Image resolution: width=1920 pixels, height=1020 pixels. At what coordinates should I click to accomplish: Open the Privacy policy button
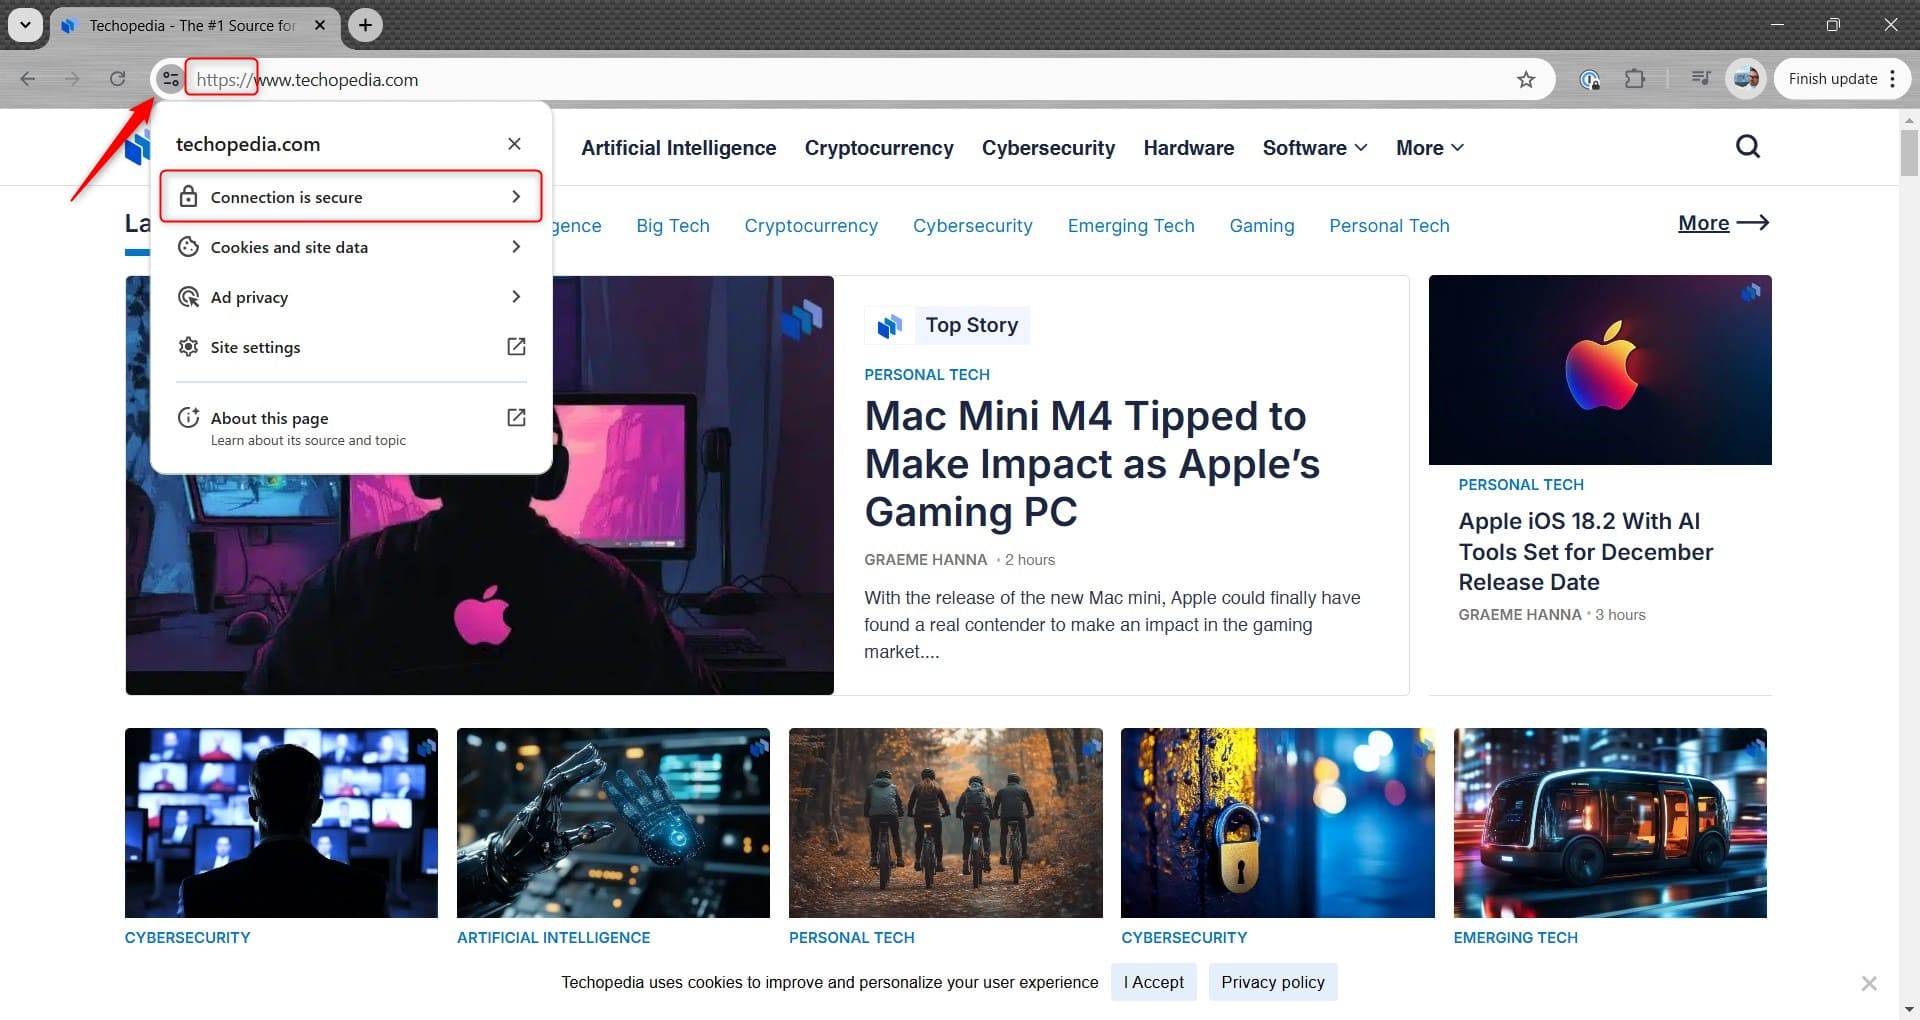1272,982
